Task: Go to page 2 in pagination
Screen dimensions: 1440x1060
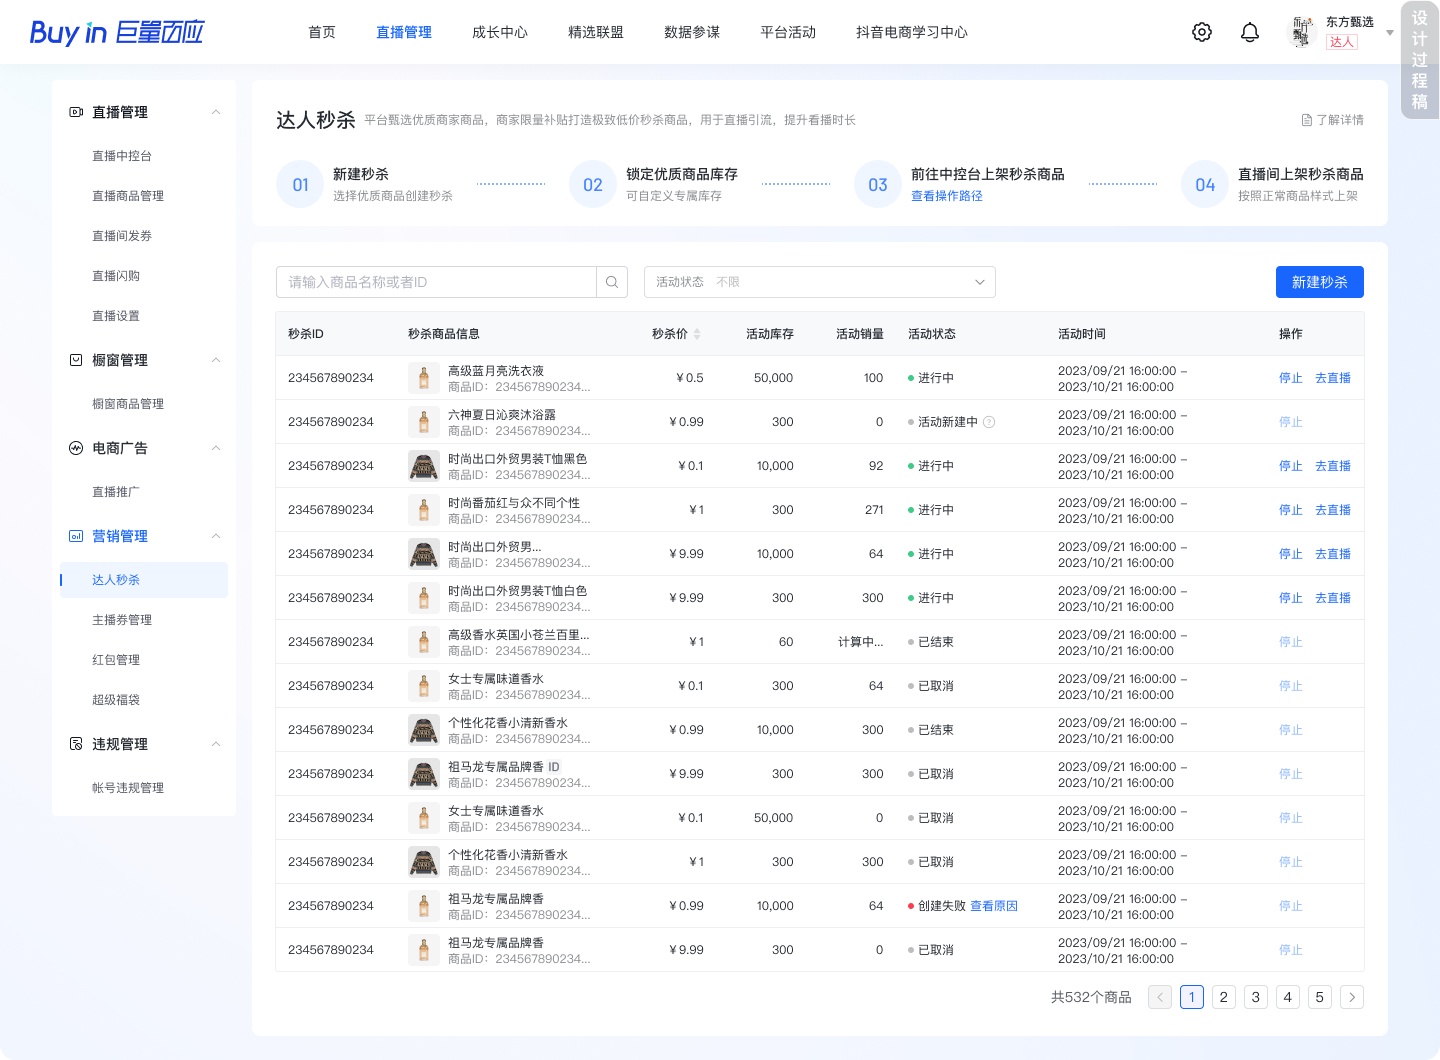Action: 1224,997
